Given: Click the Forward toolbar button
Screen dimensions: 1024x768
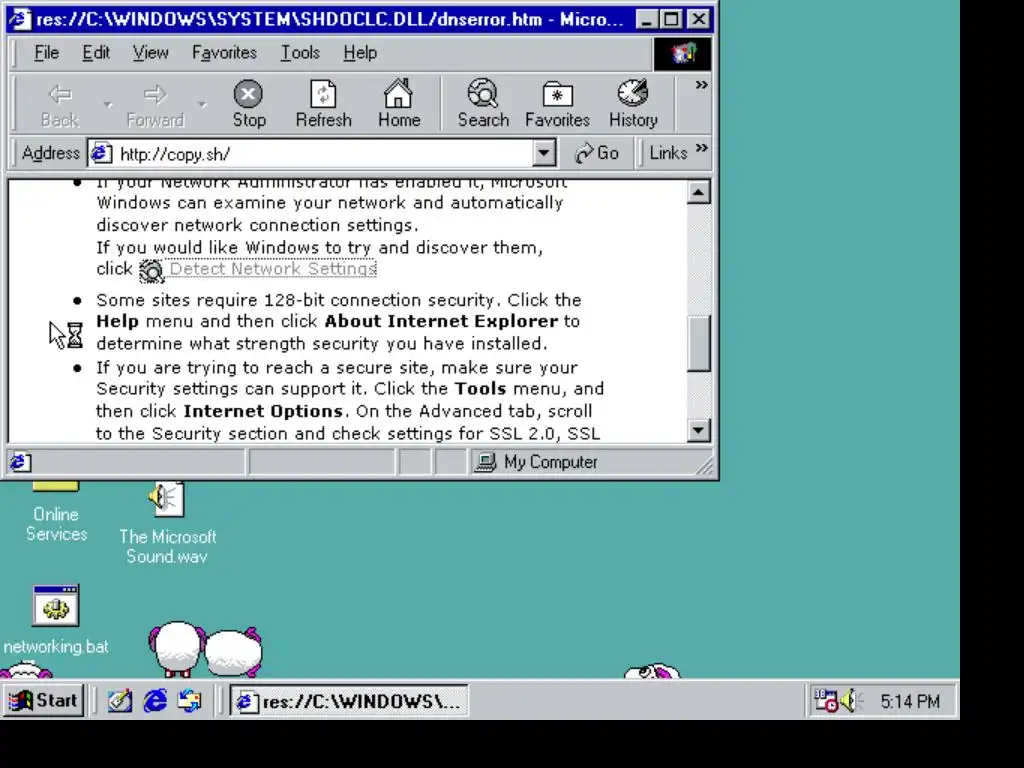Looking at the screenshot, I should [155, 104].
